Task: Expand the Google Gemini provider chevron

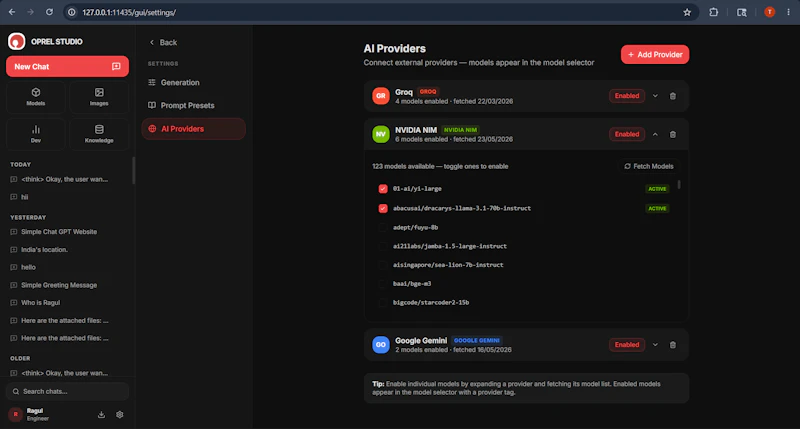Action: tap(655, 345)
